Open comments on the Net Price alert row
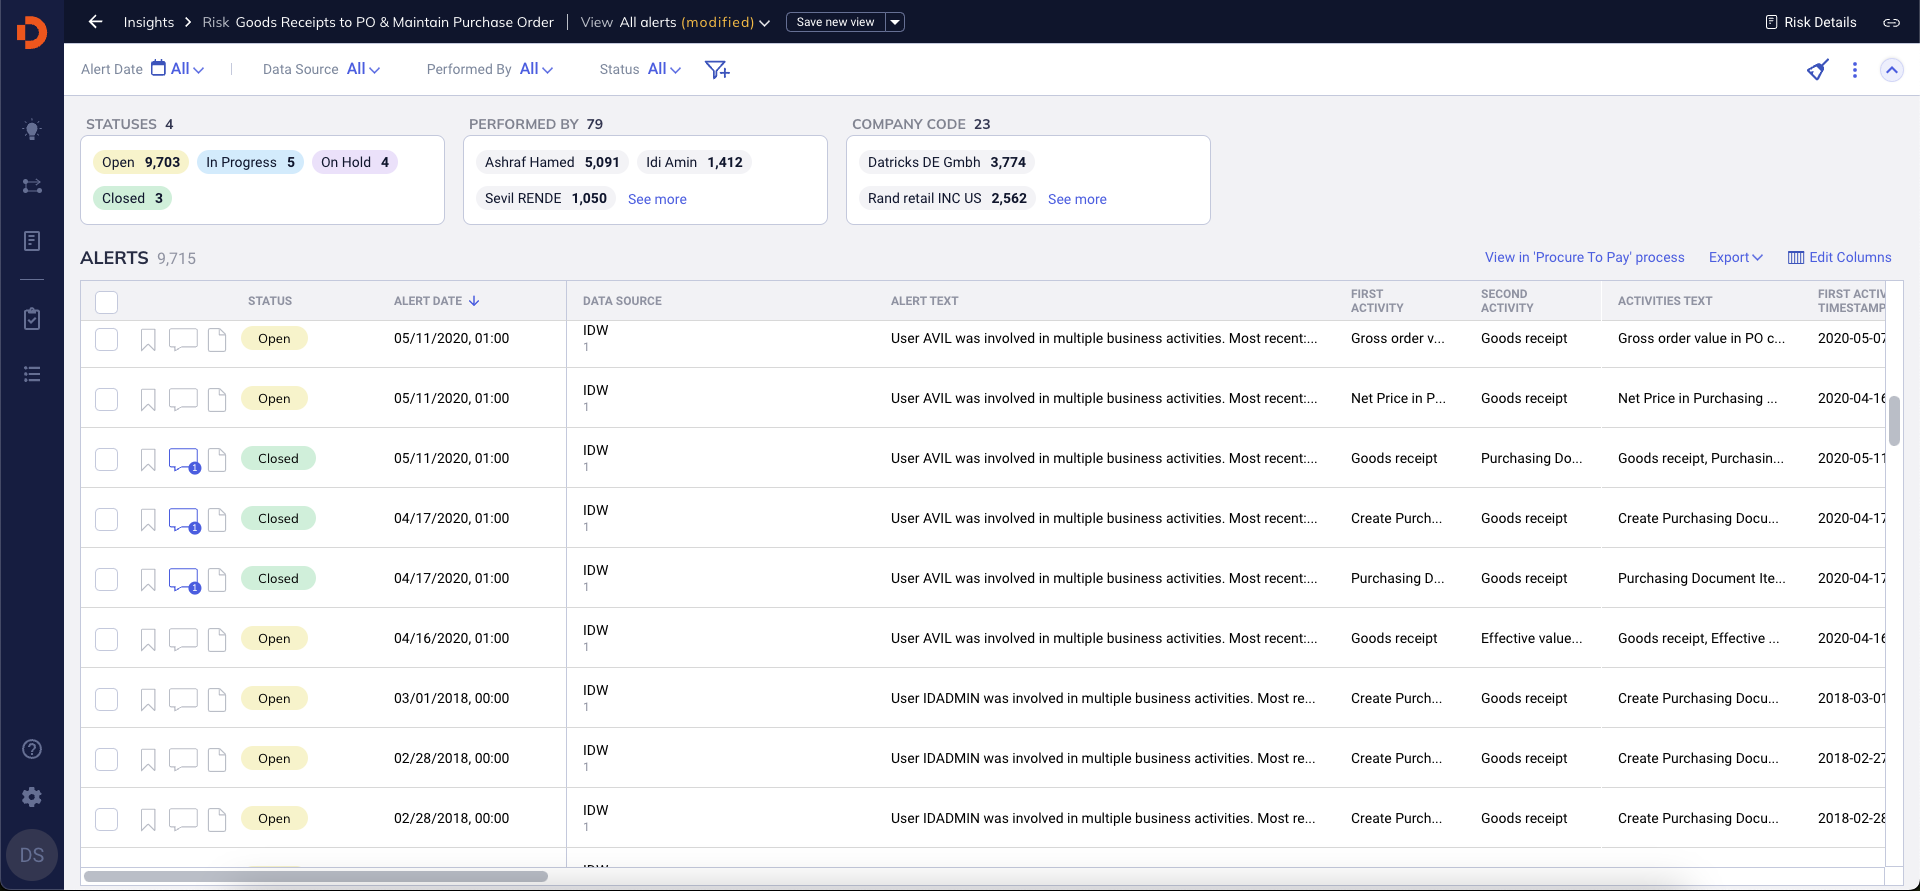The height and width of the screenshot is (891, 1920). [183, 399]
